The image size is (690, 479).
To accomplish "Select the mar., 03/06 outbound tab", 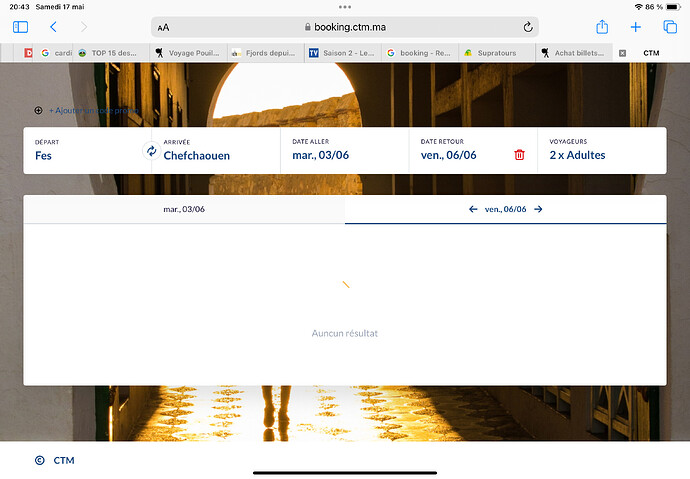I will pos(184,209).
